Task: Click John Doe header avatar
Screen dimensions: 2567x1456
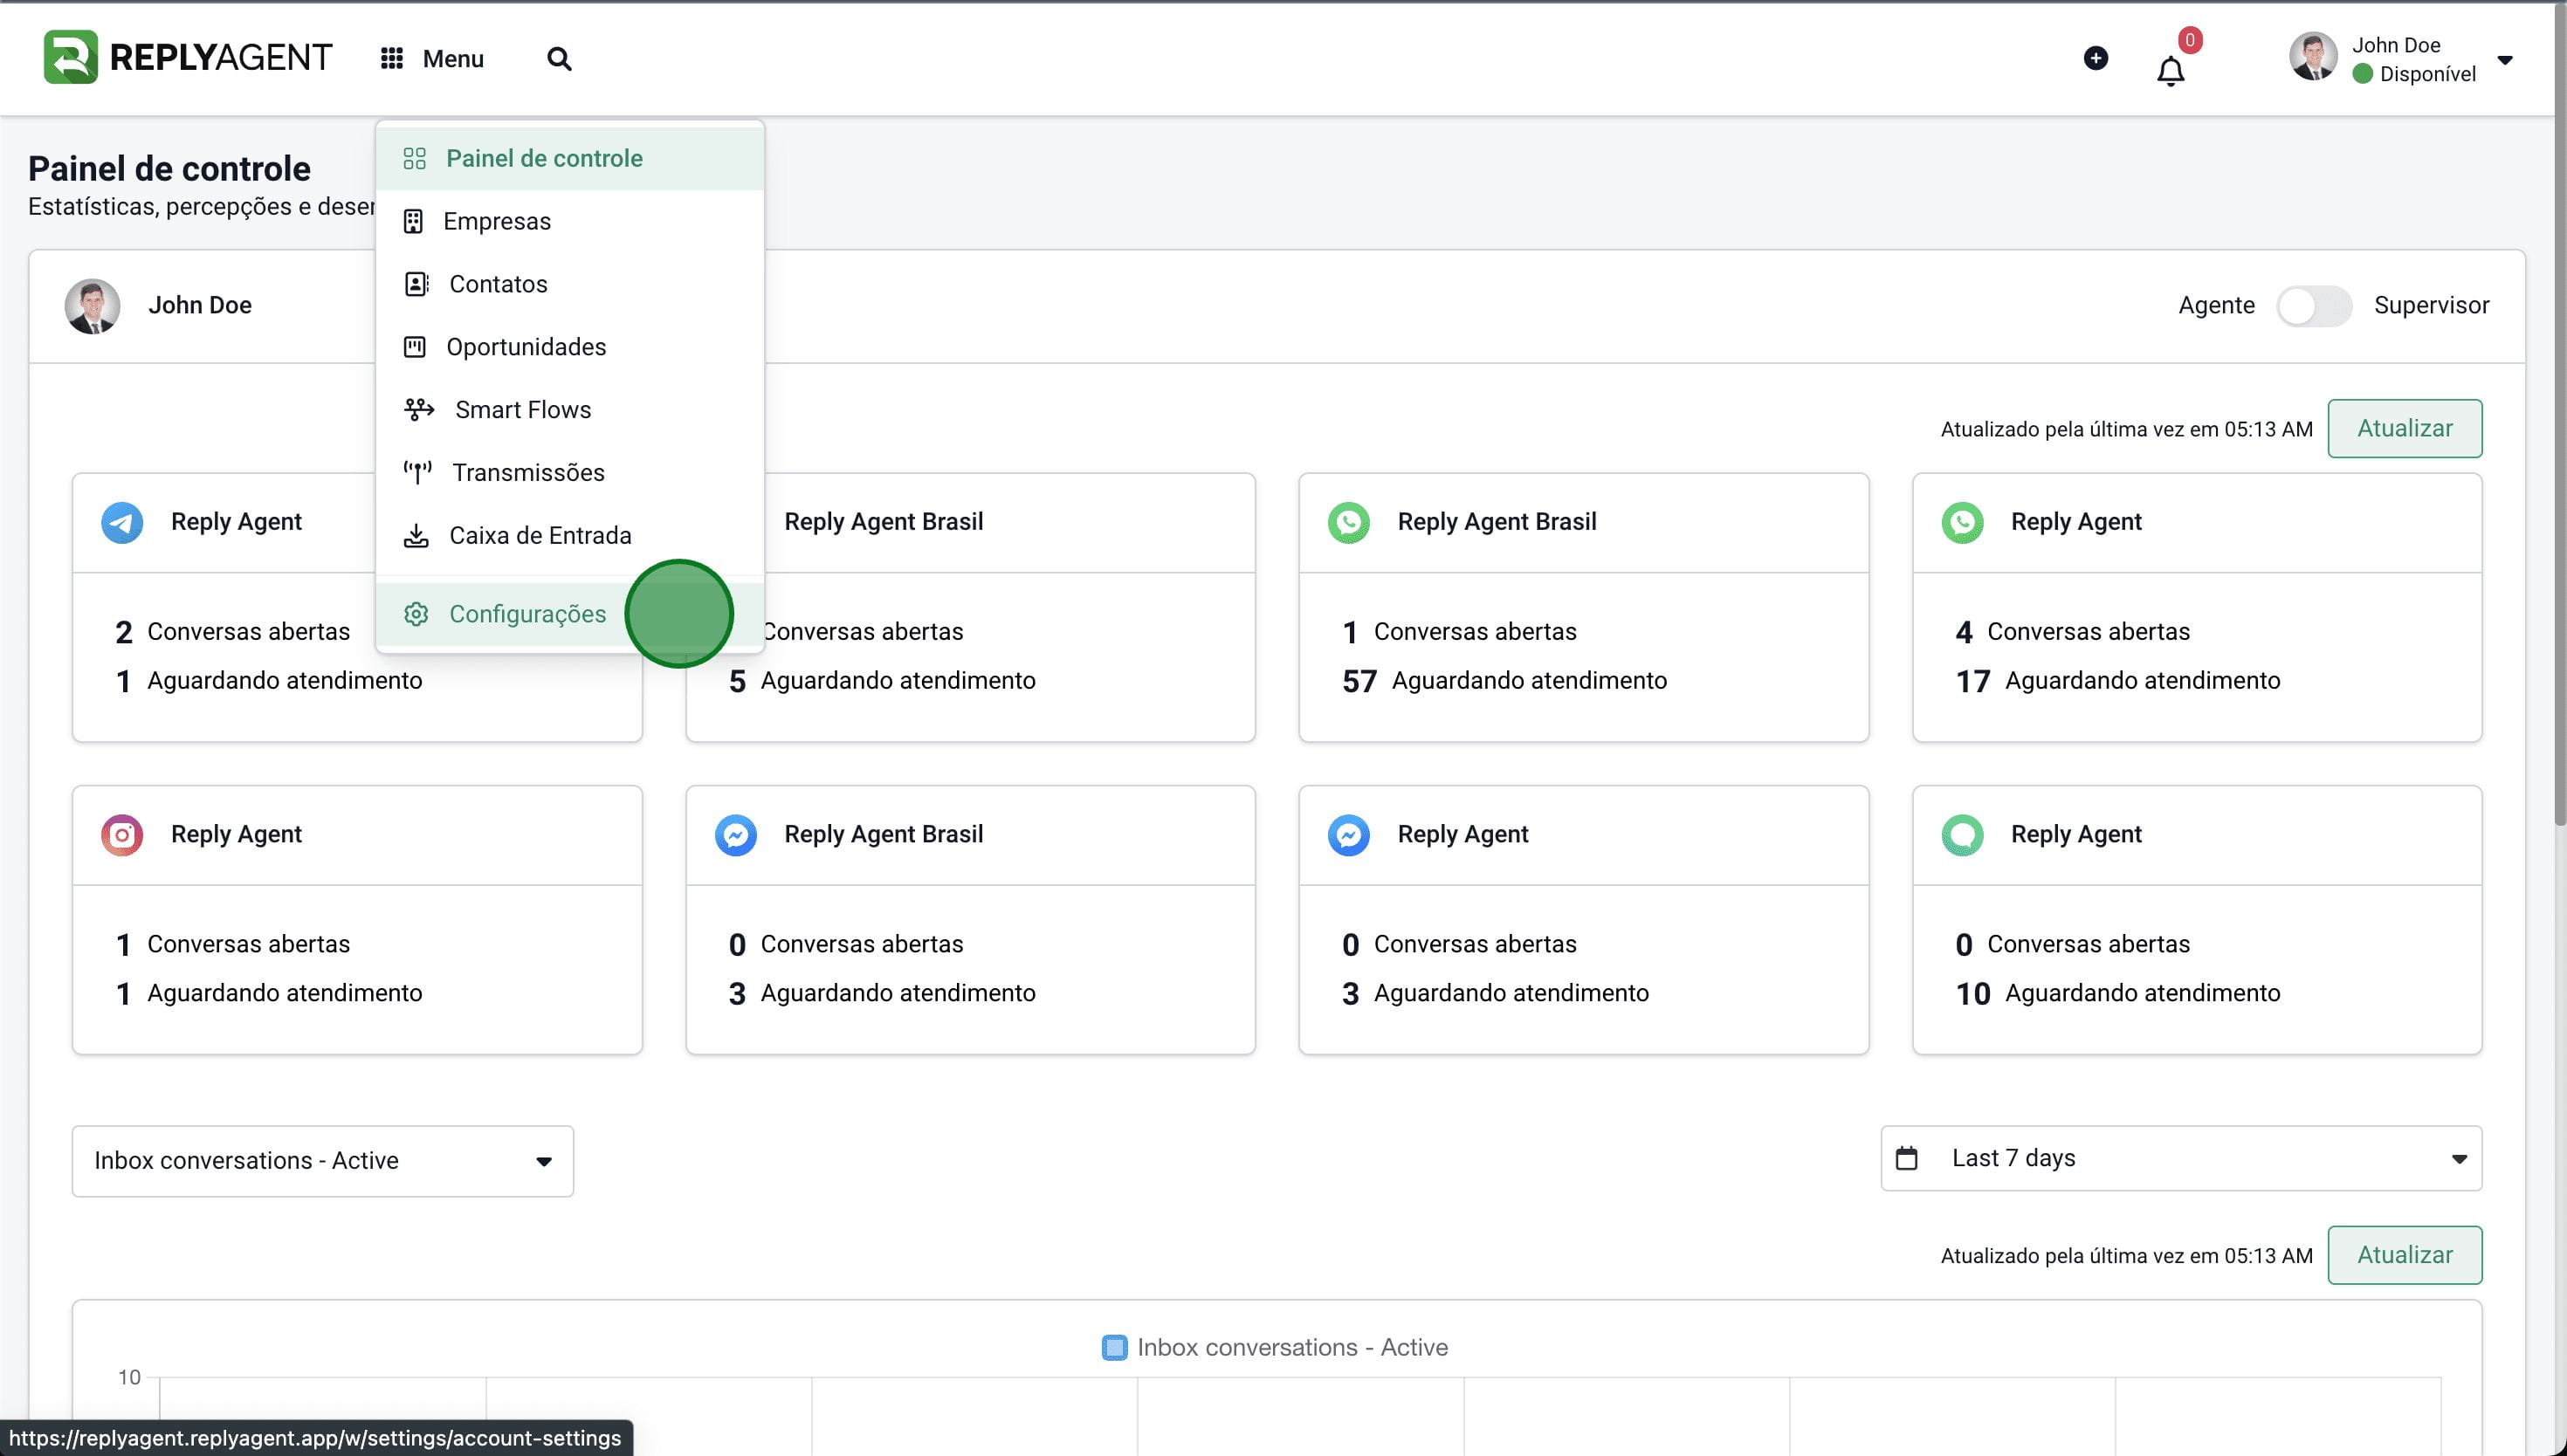Action: tap(2313, 56)
